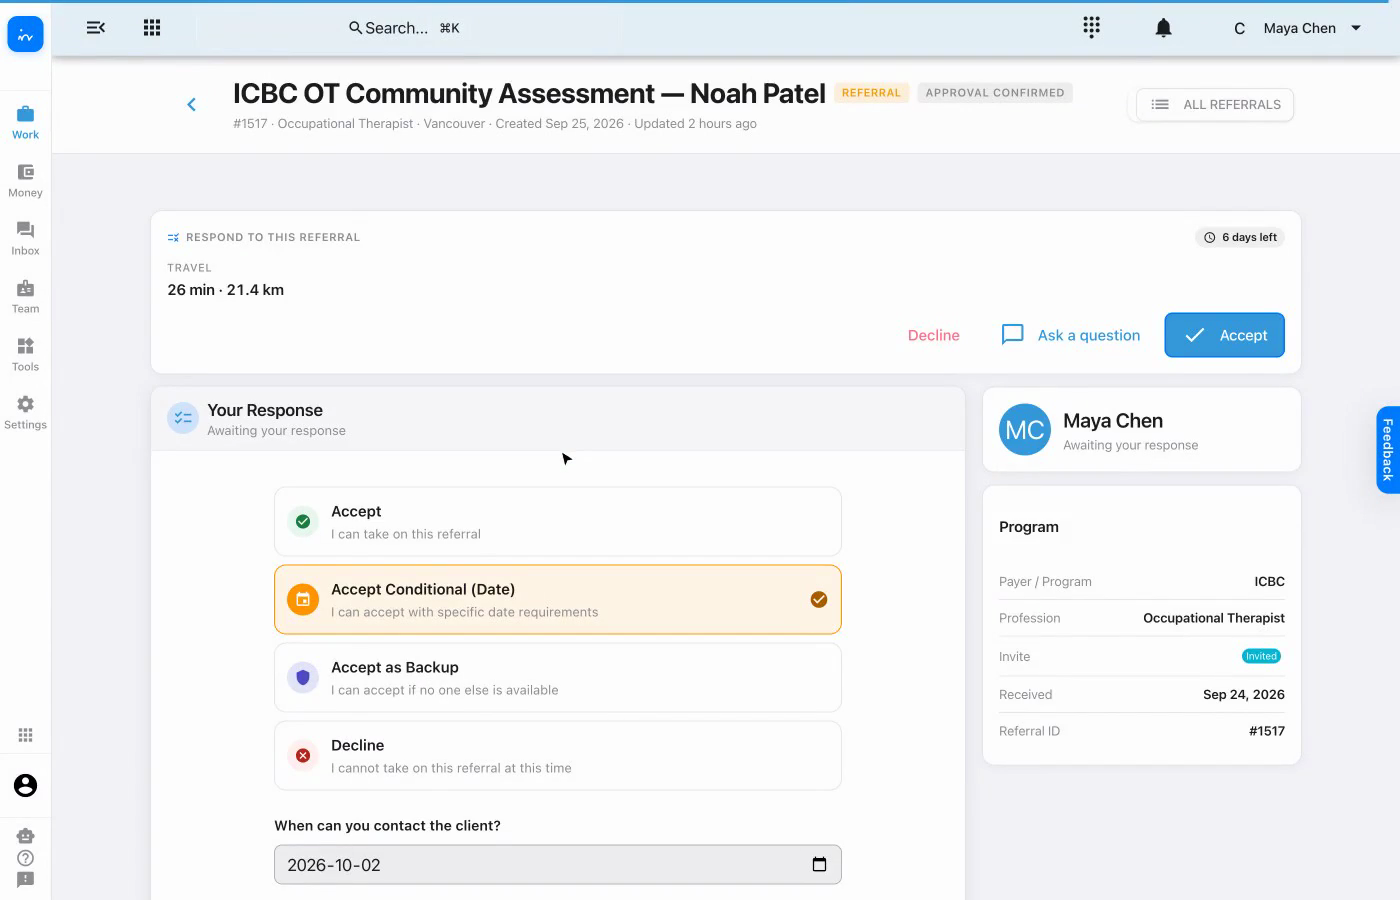Viewport: 1400px width, 900px height.
Task: Click the client contact date field
Action: coord(558,865)
